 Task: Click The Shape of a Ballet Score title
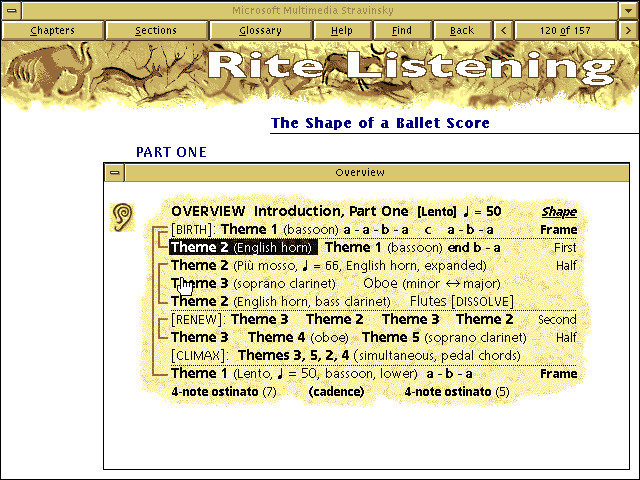(380, 123)
